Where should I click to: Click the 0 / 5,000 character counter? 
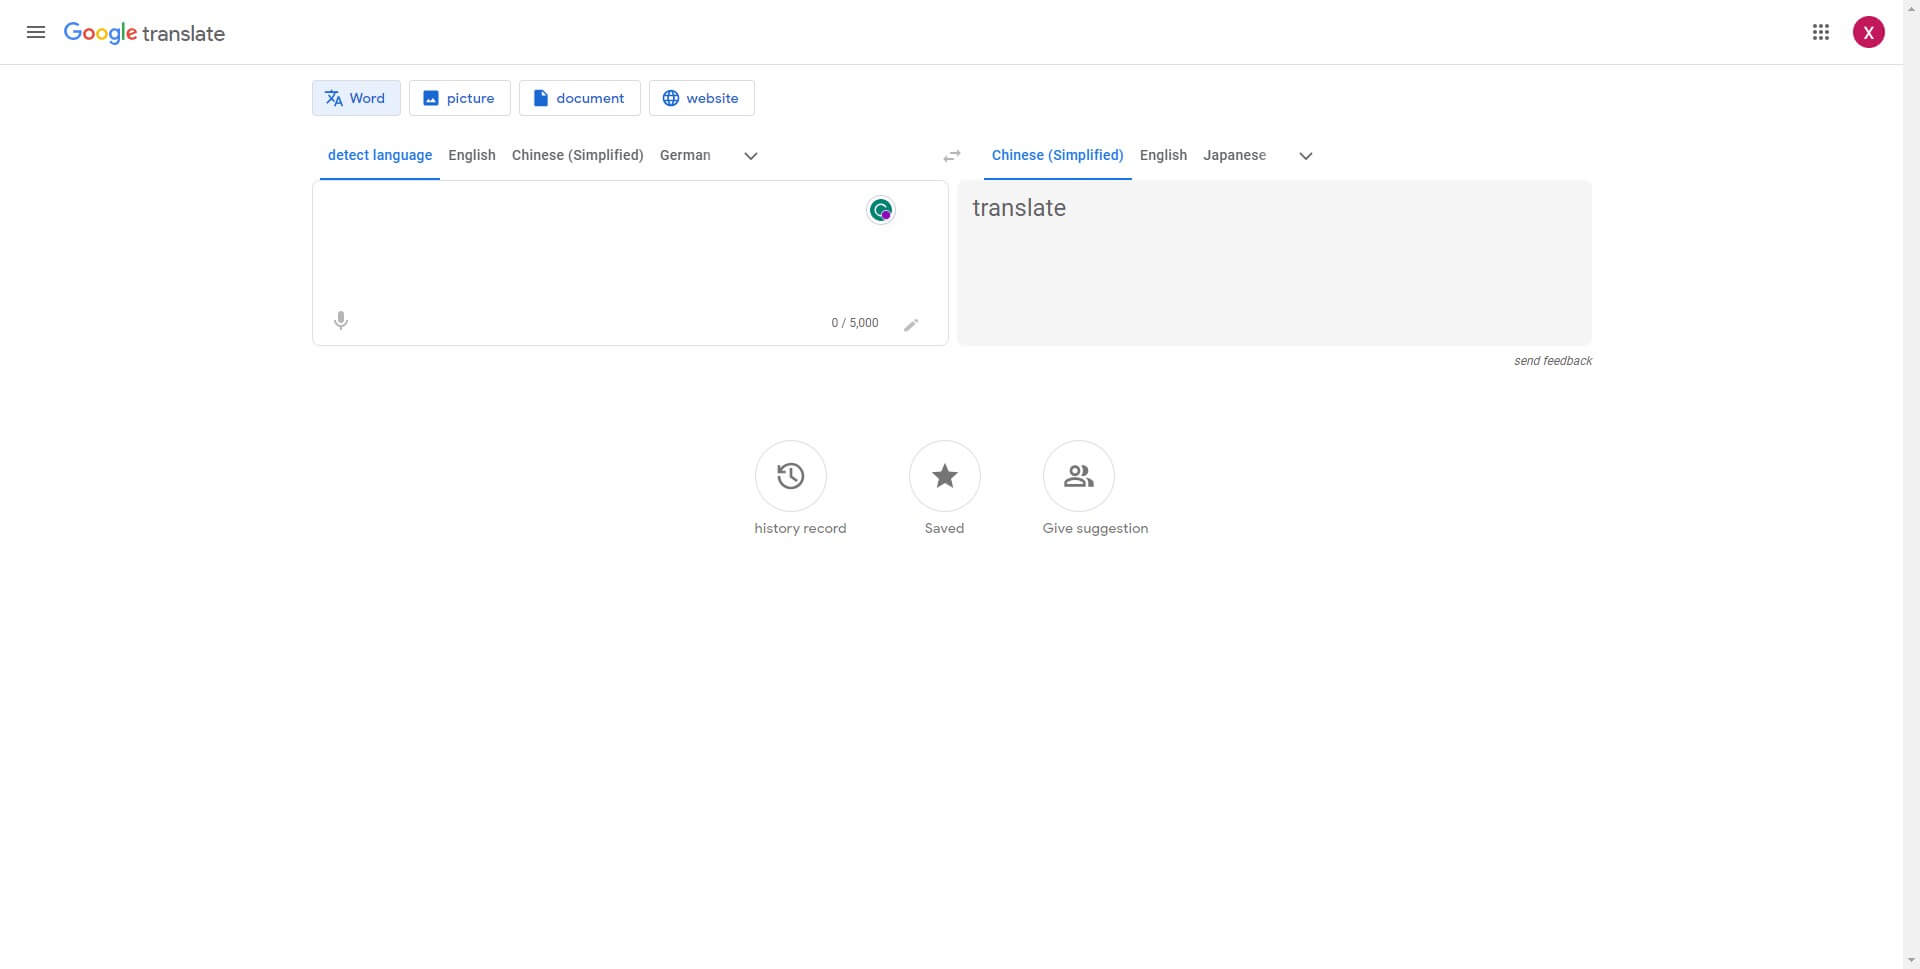[855, 323]
